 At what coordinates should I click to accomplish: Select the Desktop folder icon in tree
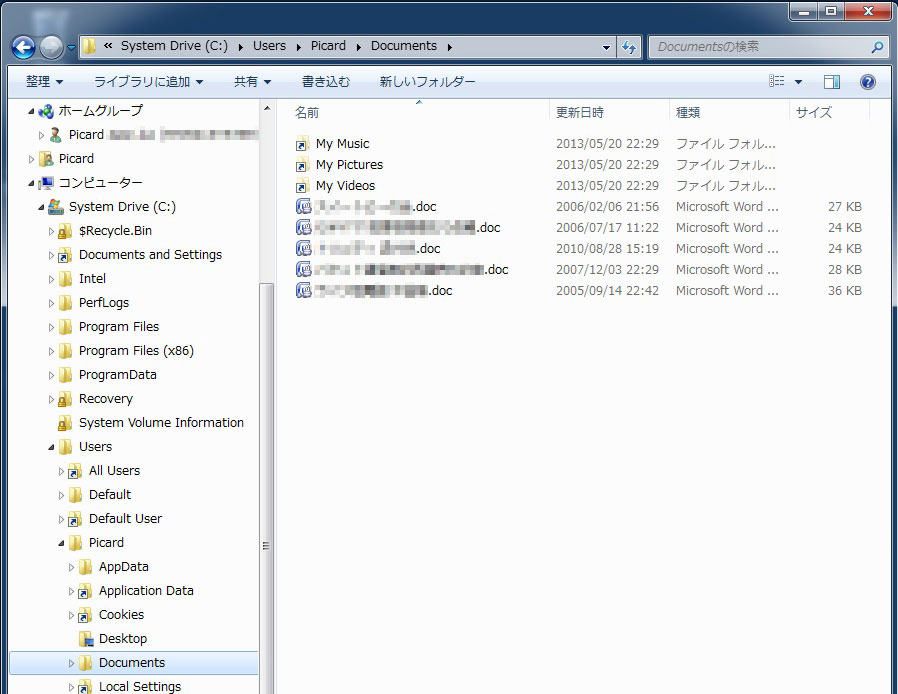point(85,639)
